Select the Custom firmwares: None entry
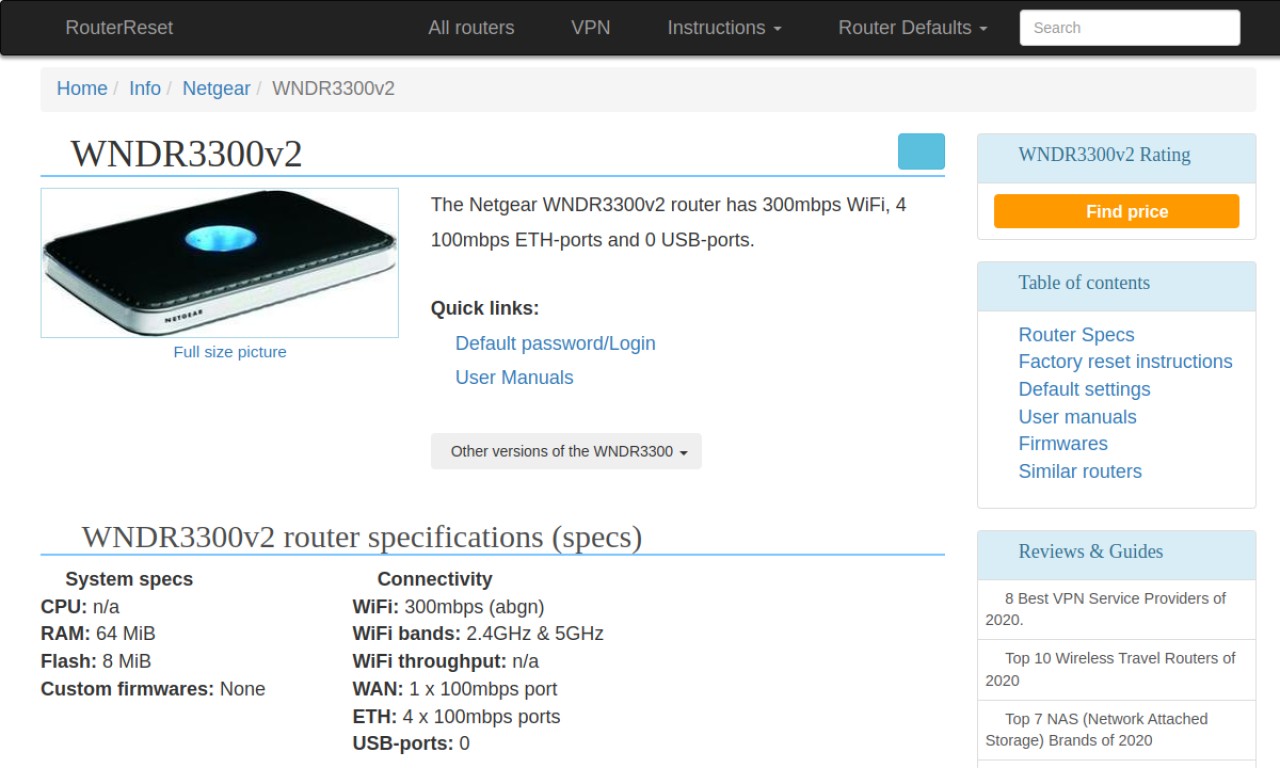The height and width of the screenshot is (768, 1280). pos(153,689)
